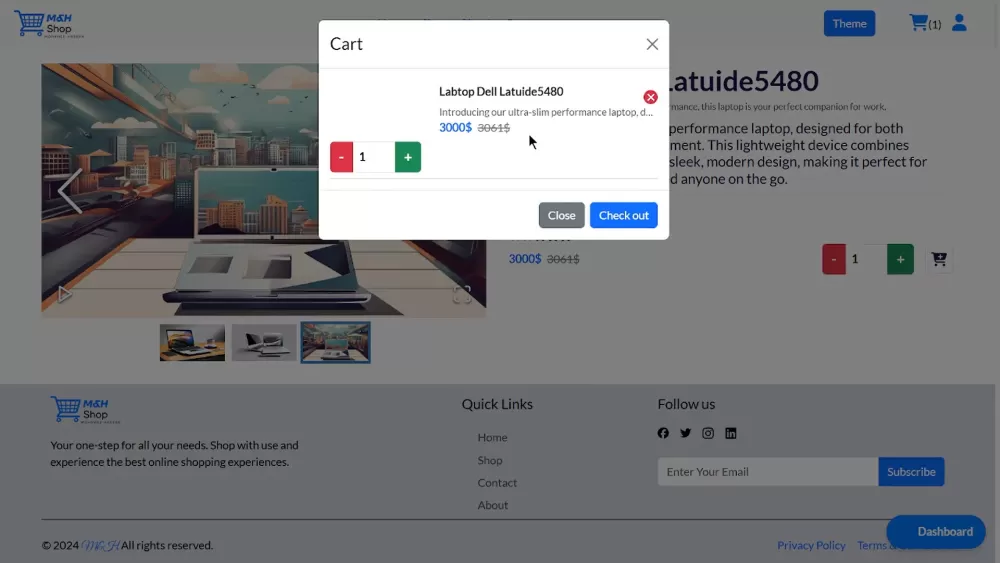Open Shop link in Quick Links

tap(490, 460)
